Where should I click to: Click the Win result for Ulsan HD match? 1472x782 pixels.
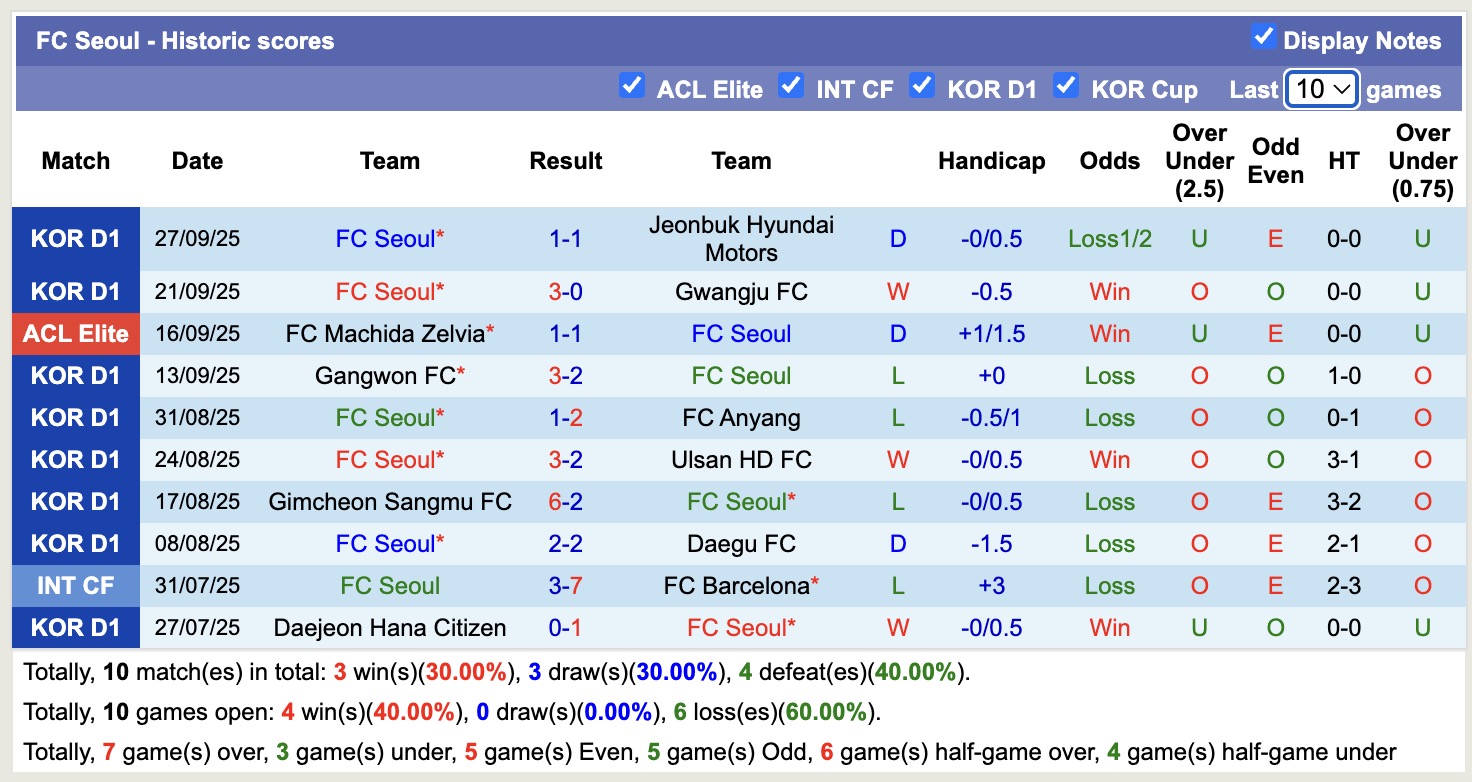[1109, 459]
